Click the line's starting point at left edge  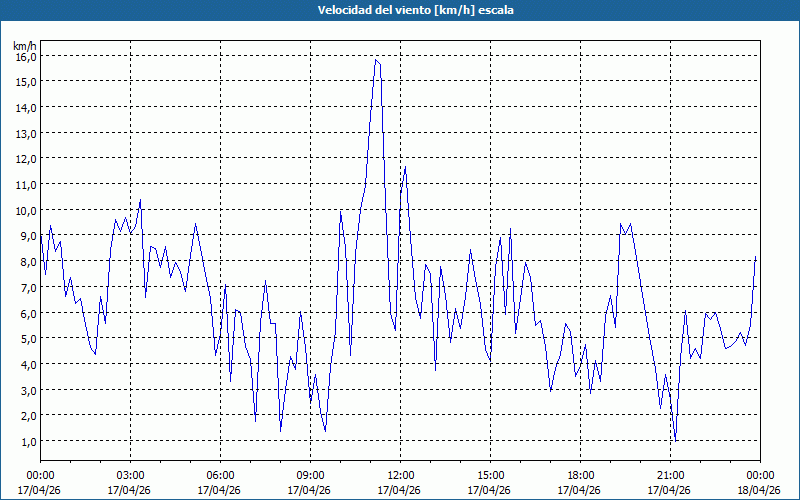tap(41, 238)
